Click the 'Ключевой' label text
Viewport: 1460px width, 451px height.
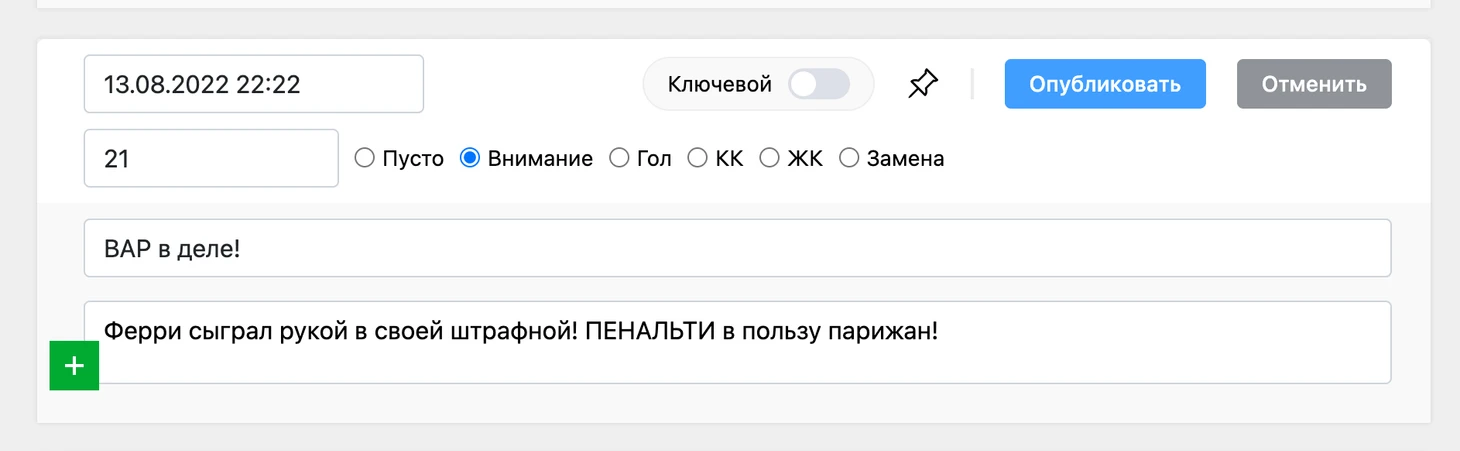click(x=720, y=84)
